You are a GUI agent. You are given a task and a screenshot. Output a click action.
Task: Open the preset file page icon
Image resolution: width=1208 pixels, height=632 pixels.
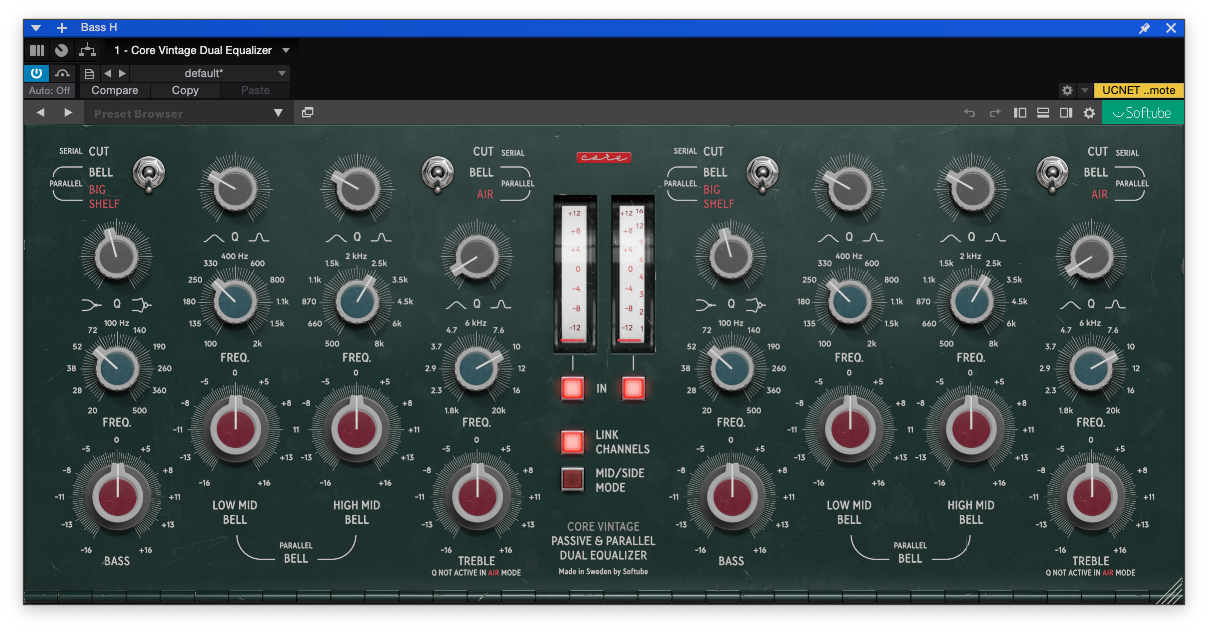pos(90,73)
